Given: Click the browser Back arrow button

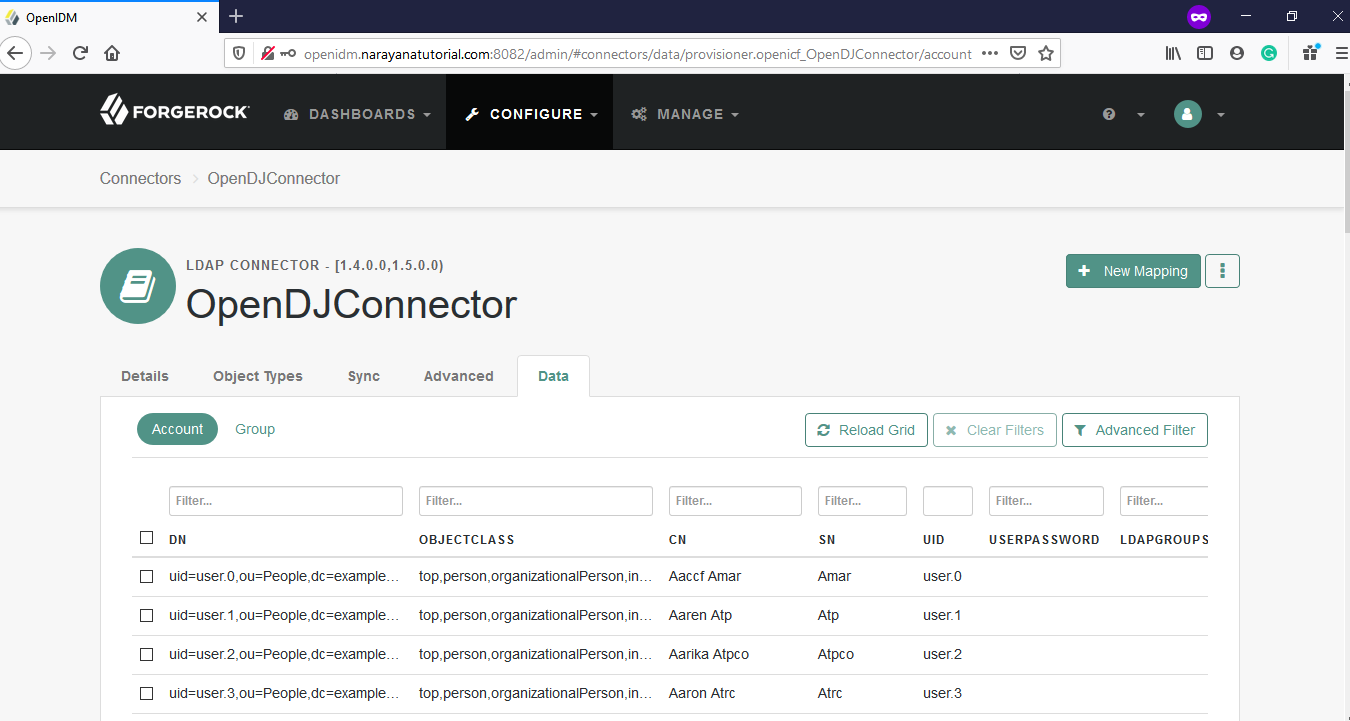Looking at the screenshot, I should pyautogui.click(x=17, y=53).
